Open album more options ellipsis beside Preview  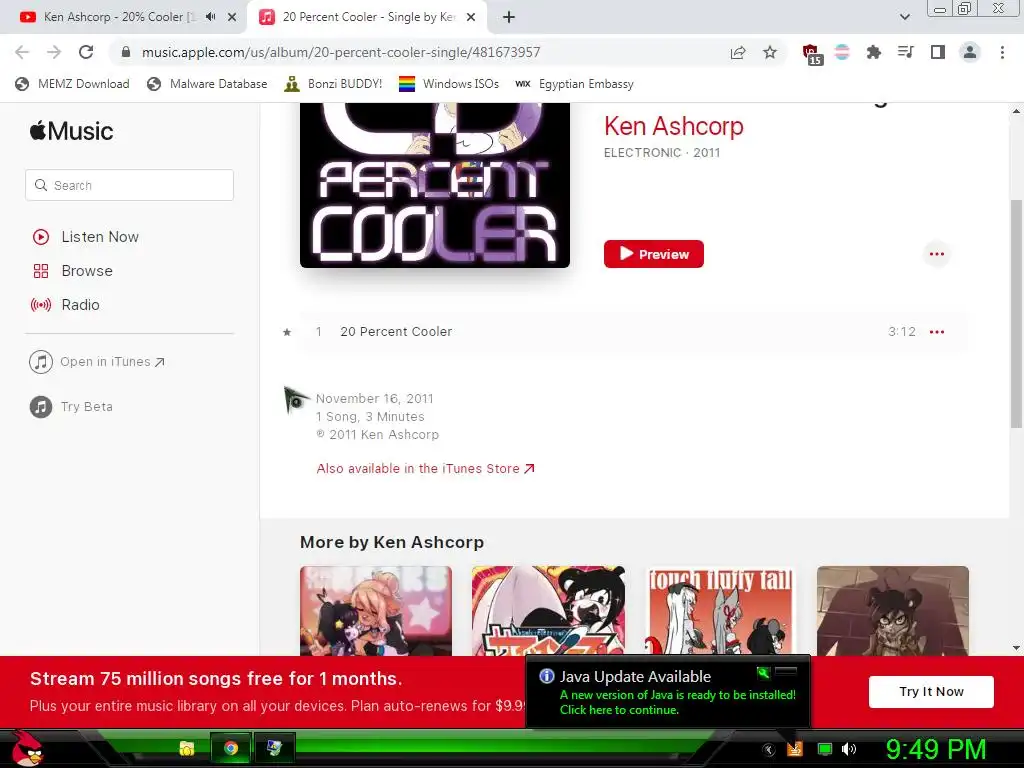936,254
